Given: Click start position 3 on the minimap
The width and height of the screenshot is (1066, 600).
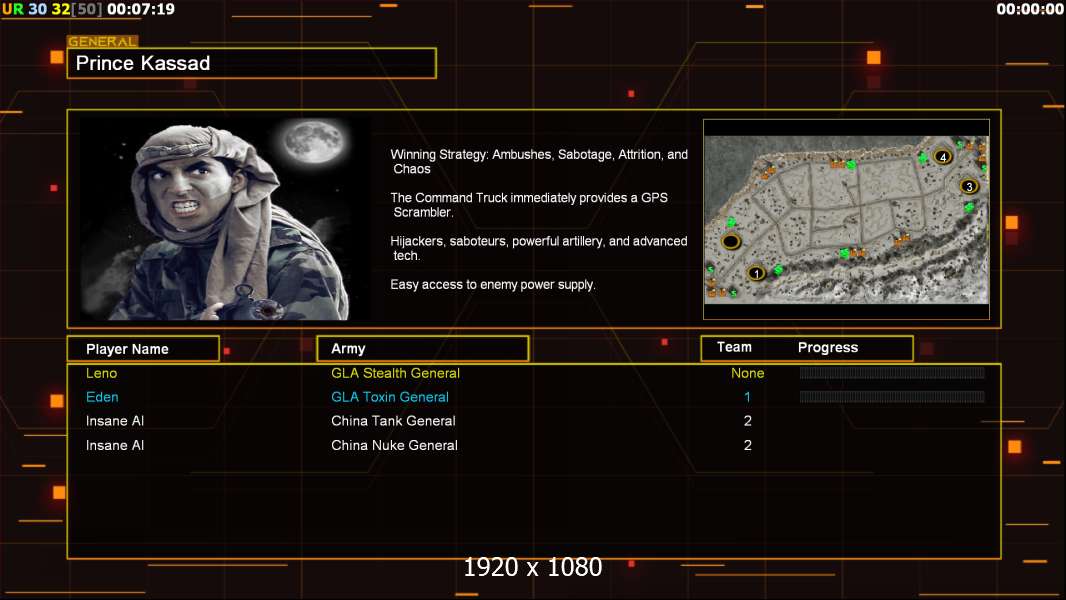Looking at the screenshot, I should pos(969,186).
